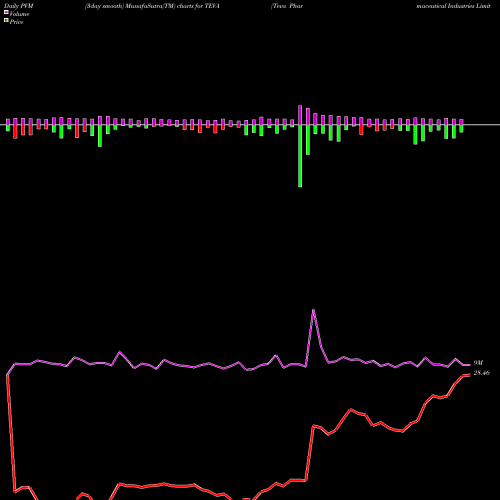Select the Price legend label
Viewport: 500px width, 500px height.
[16, 22]
